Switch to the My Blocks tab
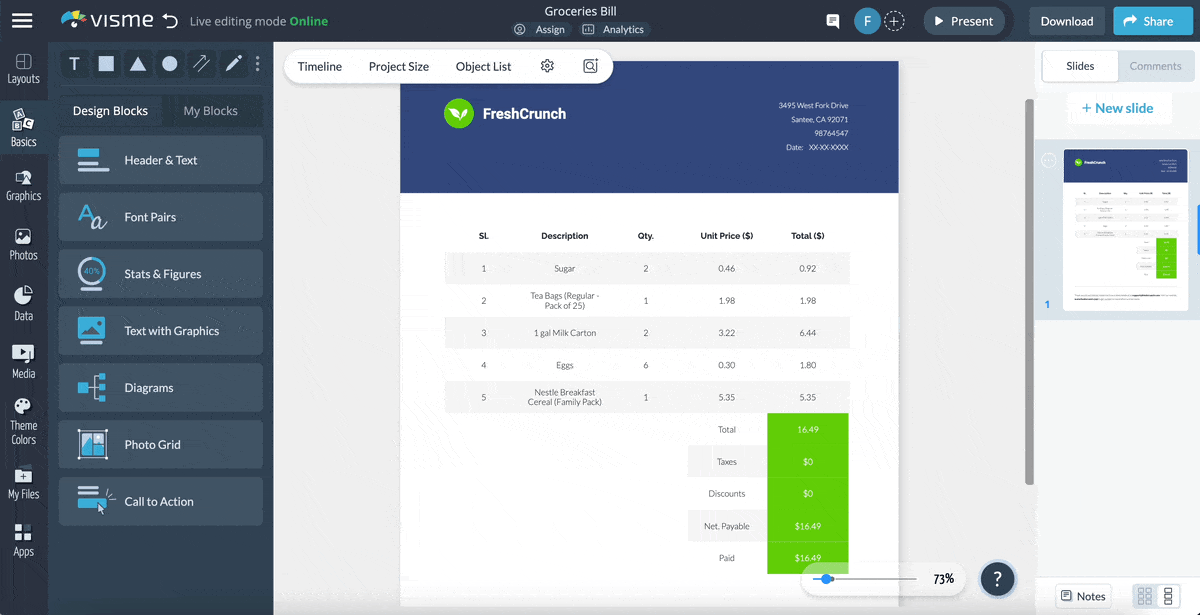This screenshot has width=1200, height=615. [x=210, y=111]
